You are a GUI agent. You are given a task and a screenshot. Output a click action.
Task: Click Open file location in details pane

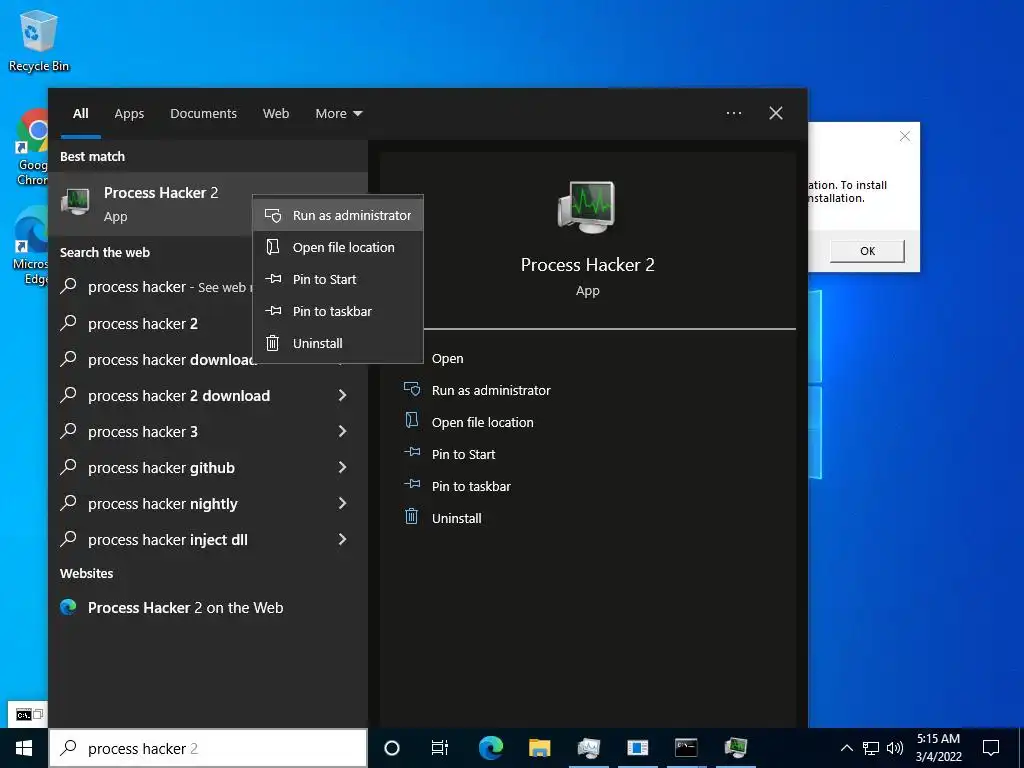point(483,423)
